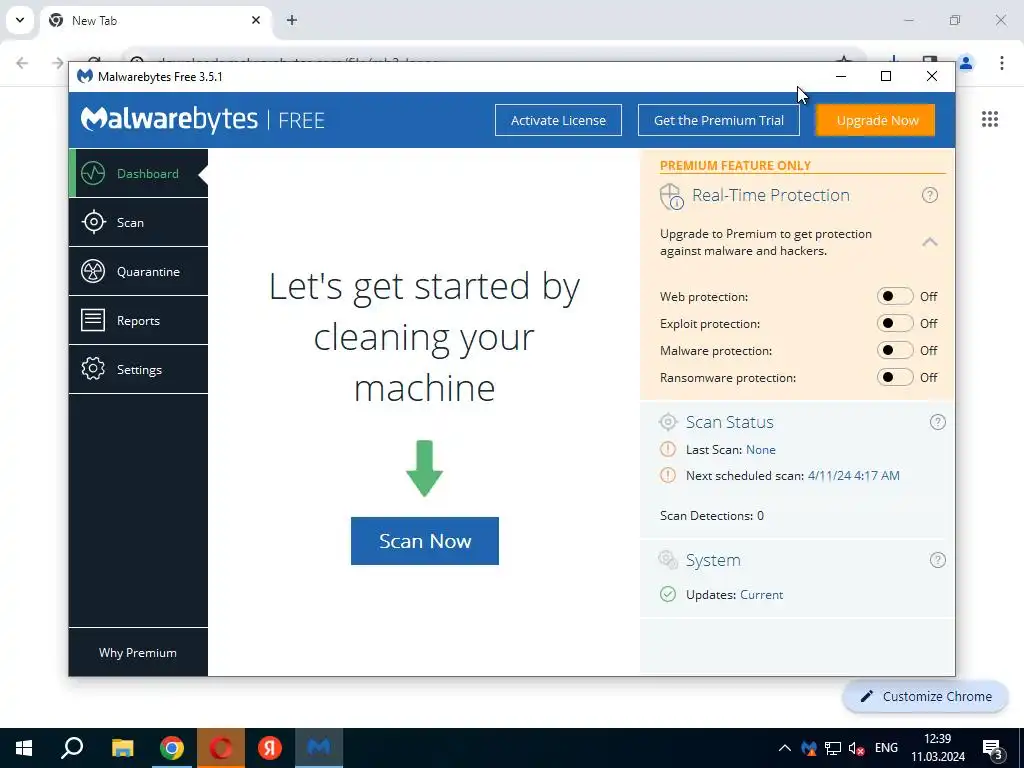Open taskbar search magnifier

coord(72,748)
